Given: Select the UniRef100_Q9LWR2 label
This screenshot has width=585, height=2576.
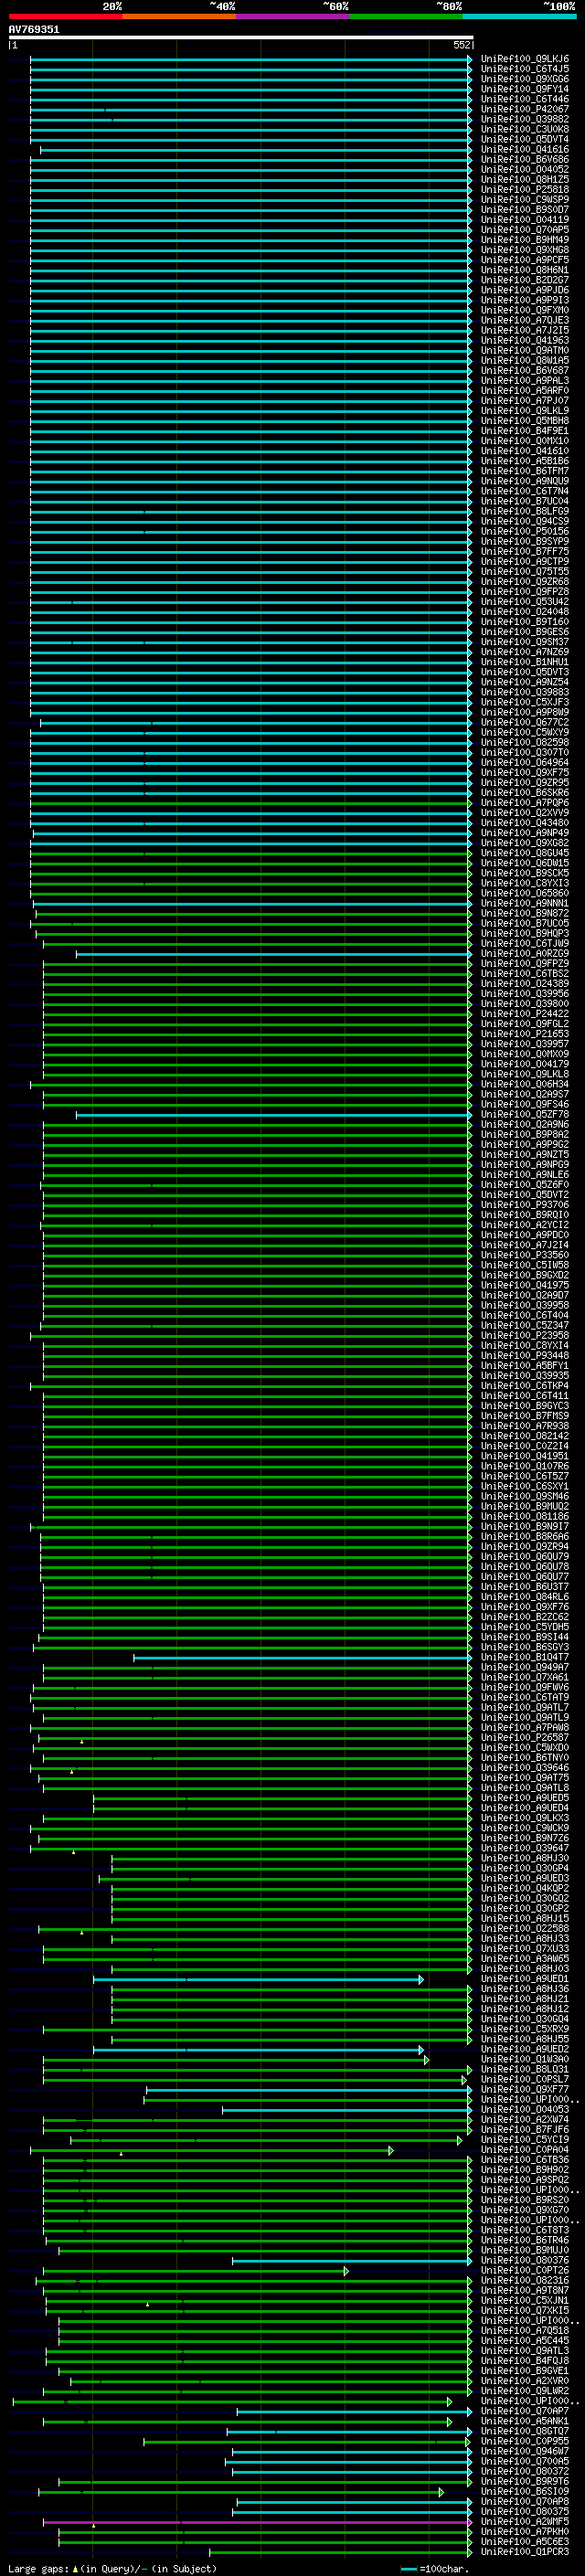Looking at the screenshot, I should (x=524, y=2390).
